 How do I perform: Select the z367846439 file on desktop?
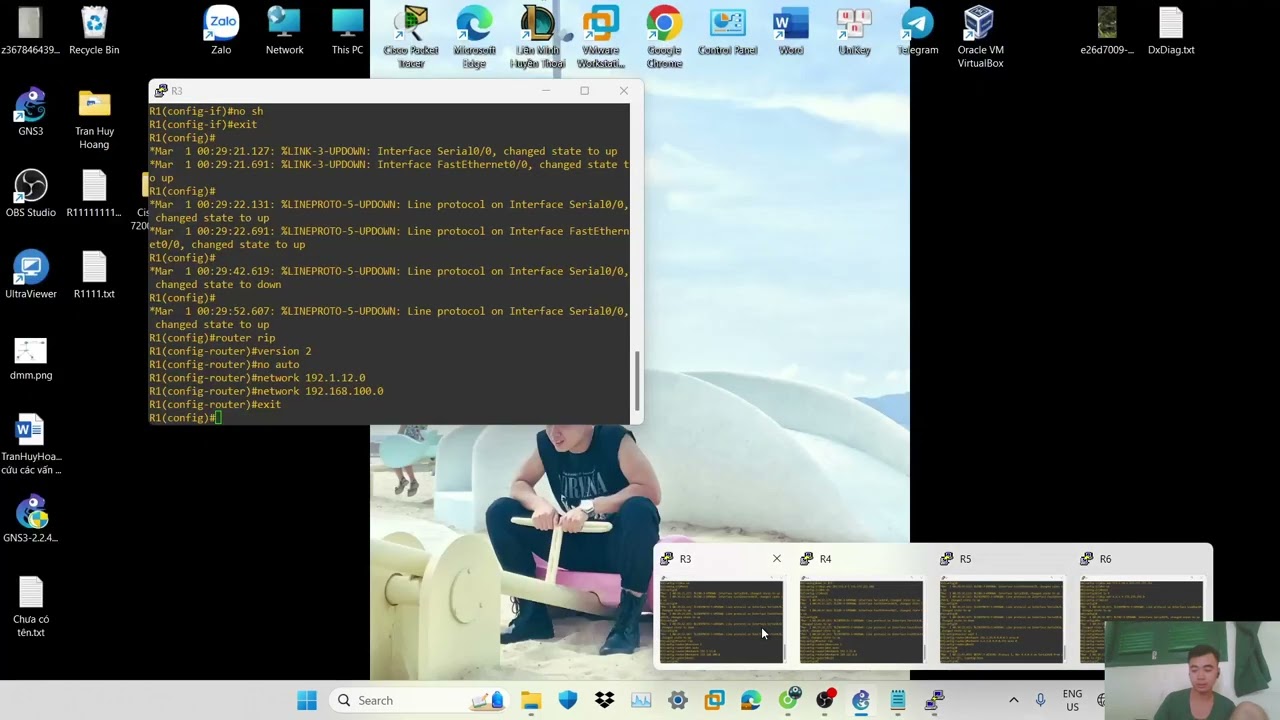[x=30, y=31]
